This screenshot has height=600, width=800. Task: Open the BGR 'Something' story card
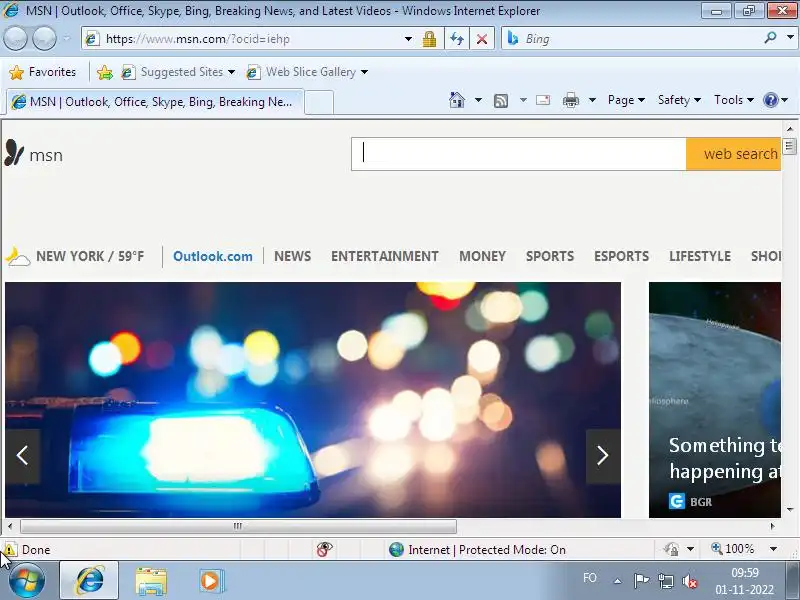pyautogui.click(x=715, y=399)
